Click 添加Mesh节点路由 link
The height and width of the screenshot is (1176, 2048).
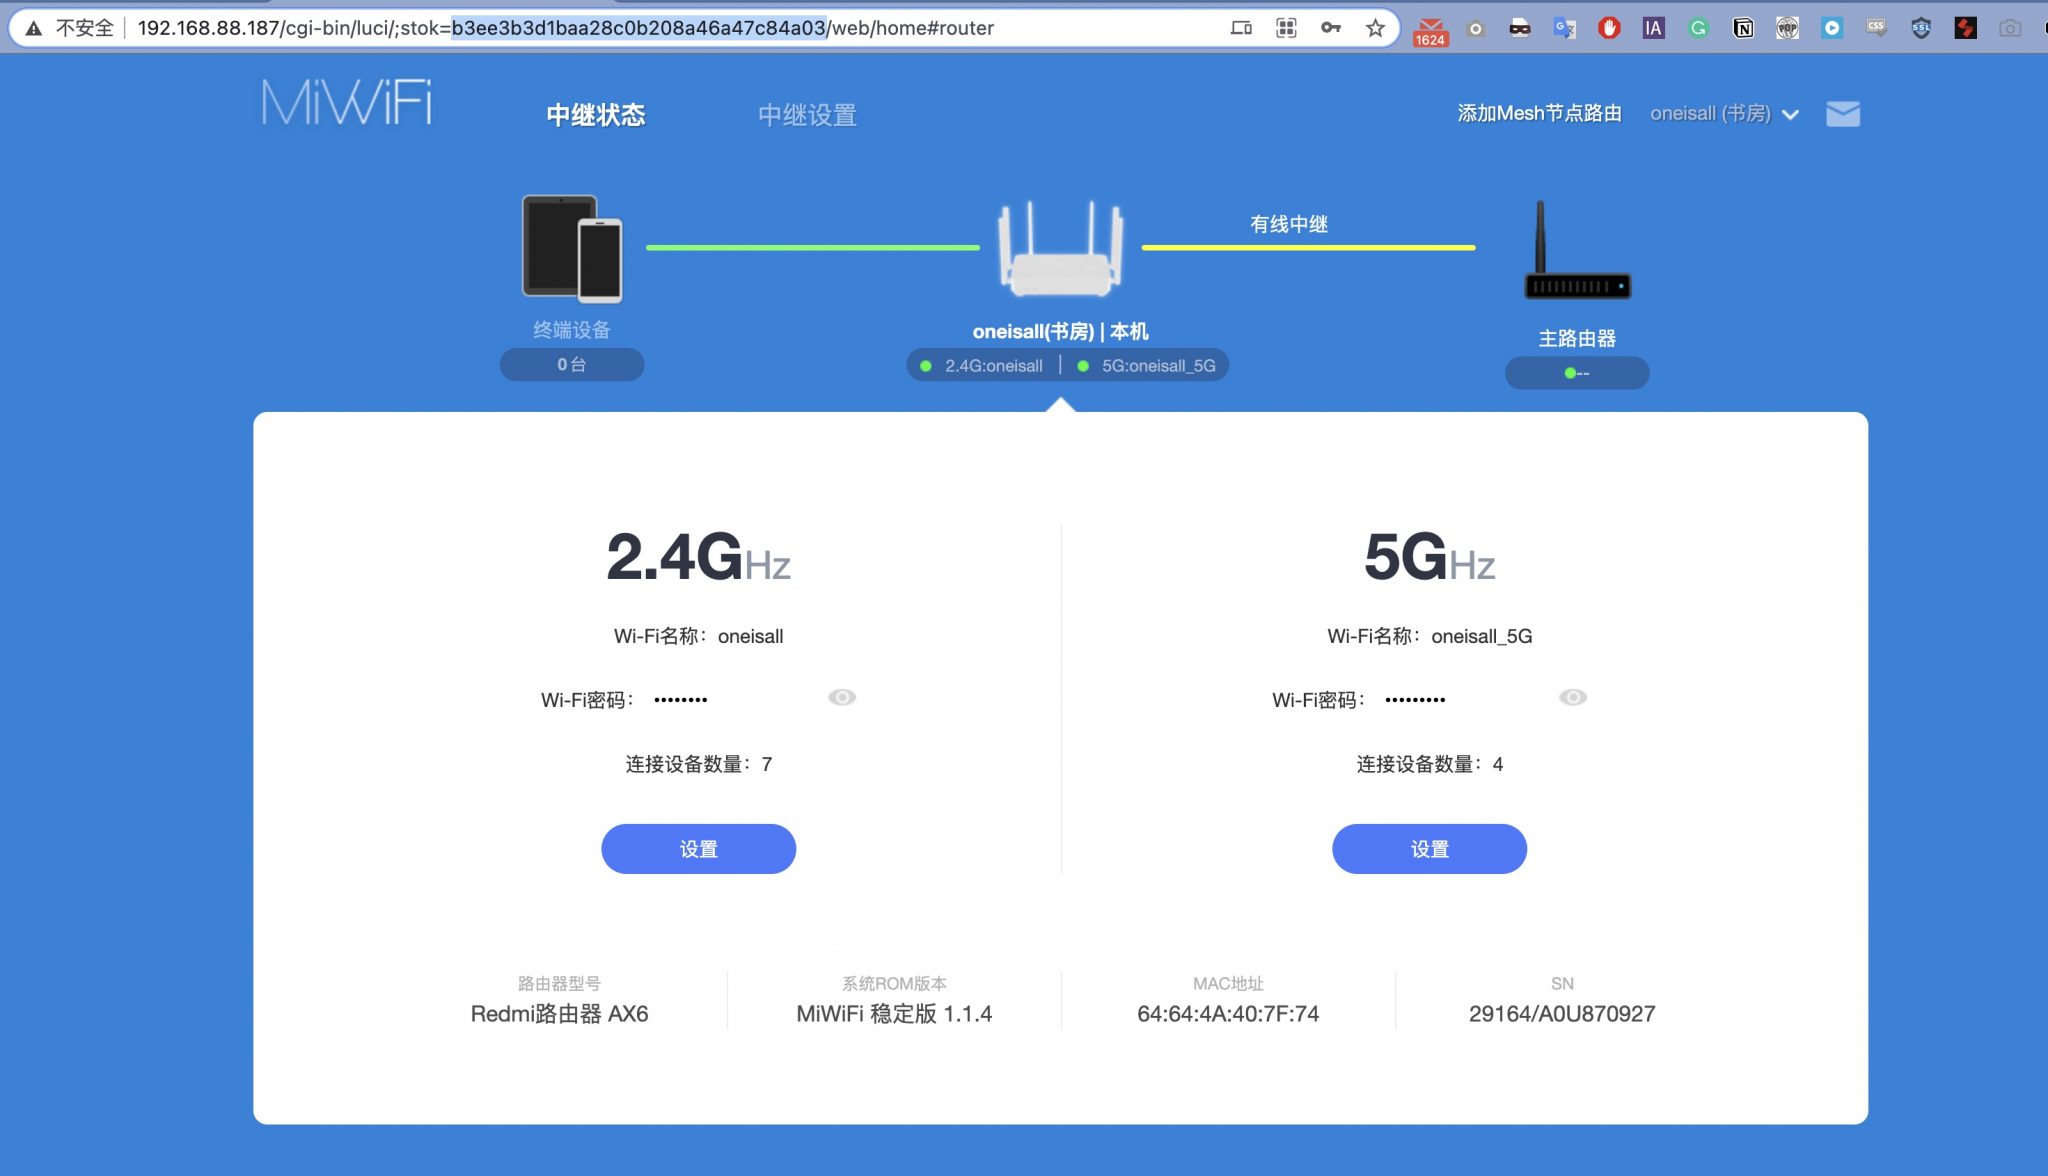[x=1539, y=113]
